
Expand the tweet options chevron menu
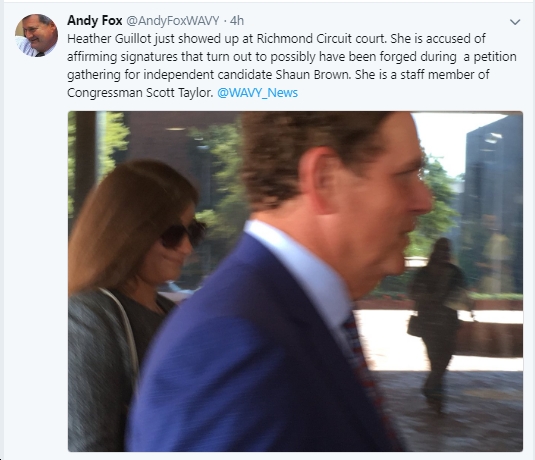click(x=515, y=22)
